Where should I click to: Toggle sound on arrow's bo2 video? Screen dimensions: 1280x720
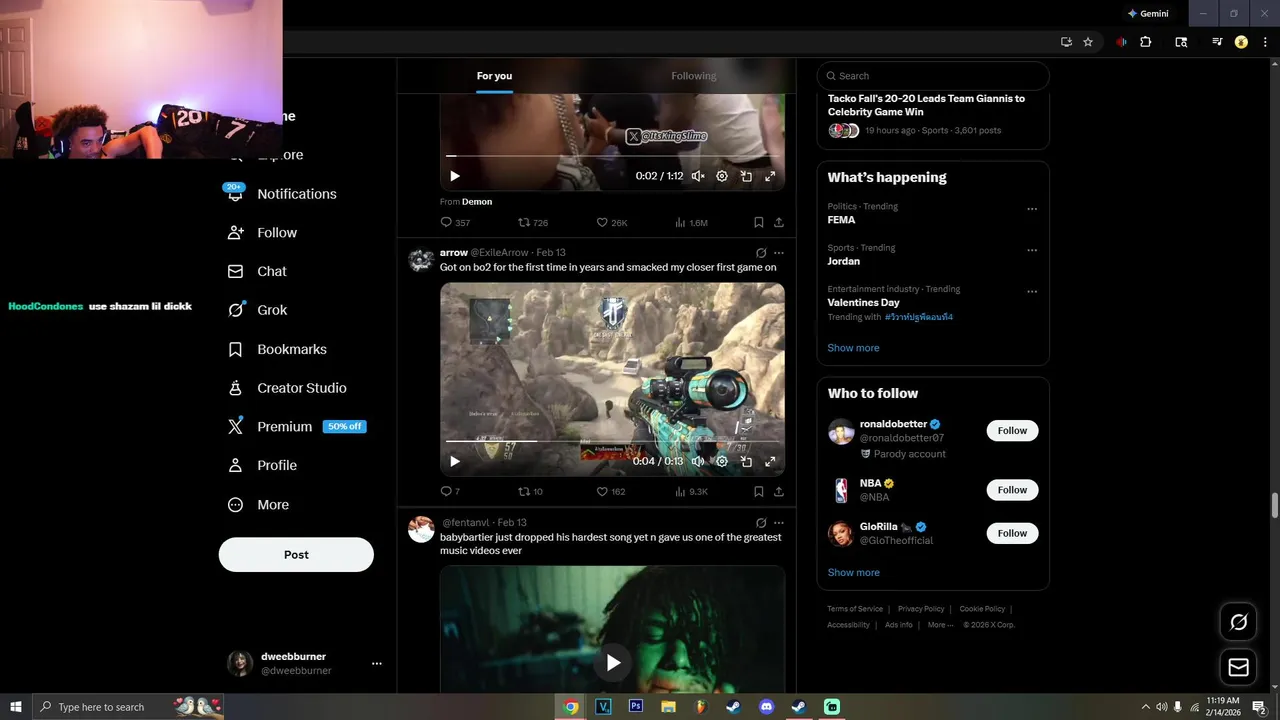click(x=698, y=461)
